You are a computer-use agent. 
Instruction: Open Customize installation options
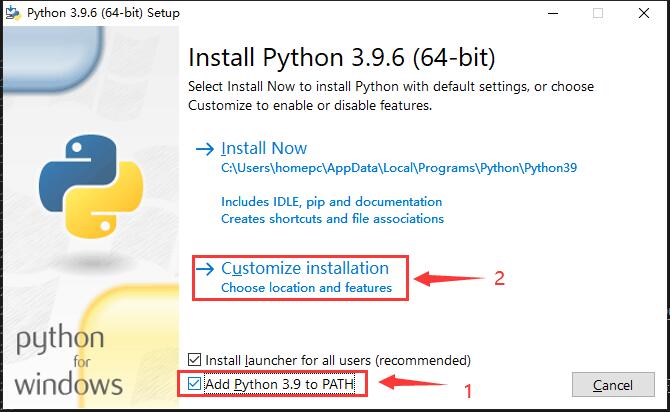click(304, 268)
